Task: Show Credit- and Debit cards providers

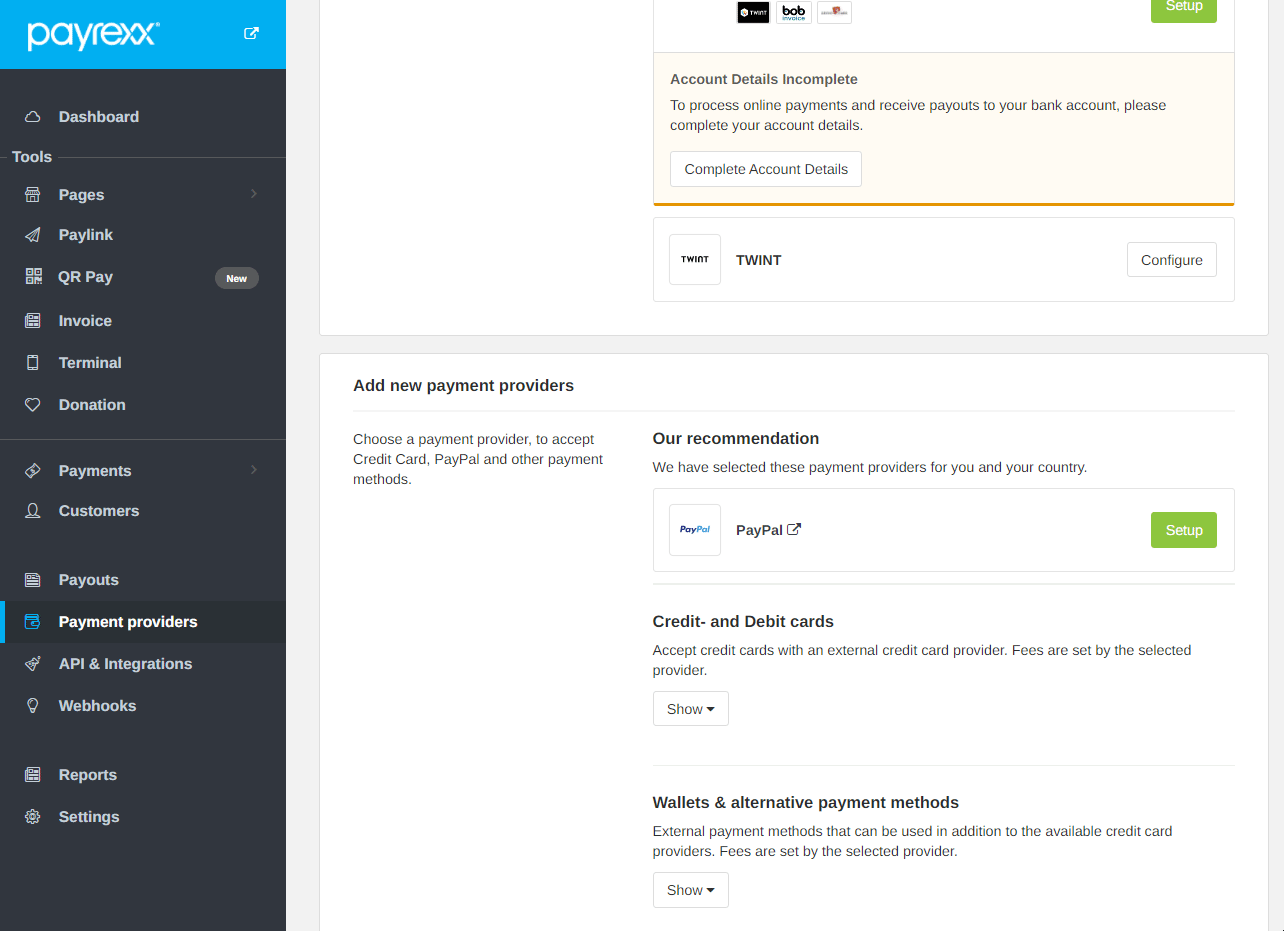Action: point(690,709)
